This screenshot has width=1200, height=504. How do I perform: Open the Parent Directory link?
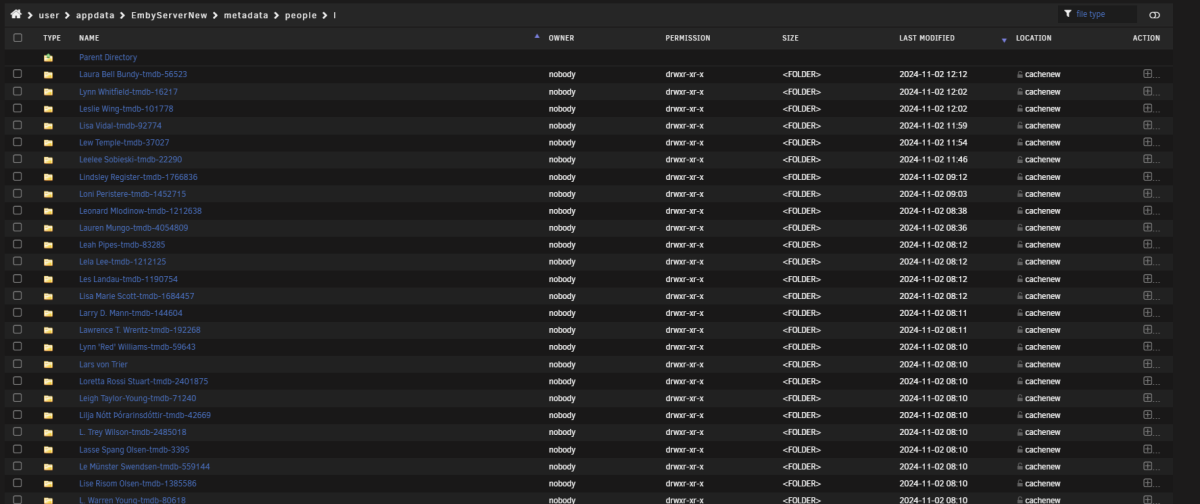point(108,57)
